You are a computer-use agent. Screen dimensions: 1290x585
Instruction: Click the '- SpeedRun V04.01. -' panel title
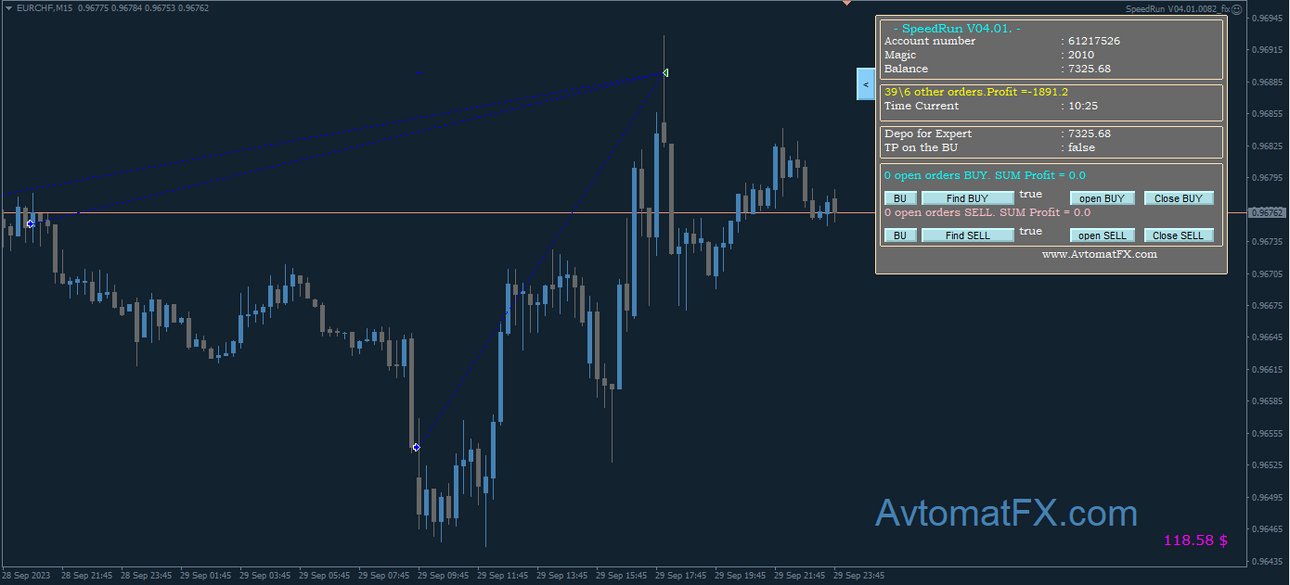[956, 28]
